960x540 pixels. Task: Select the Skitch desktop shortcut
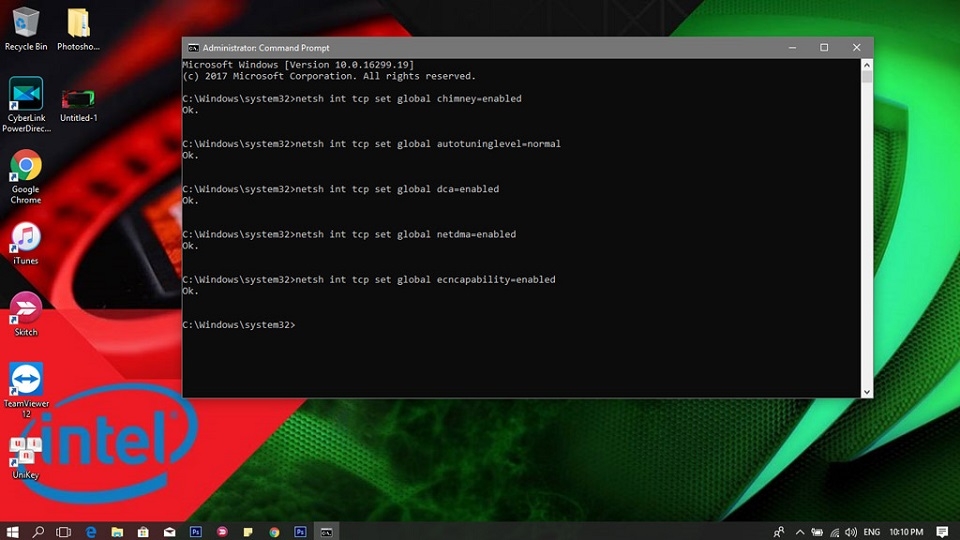pos(26,314)
